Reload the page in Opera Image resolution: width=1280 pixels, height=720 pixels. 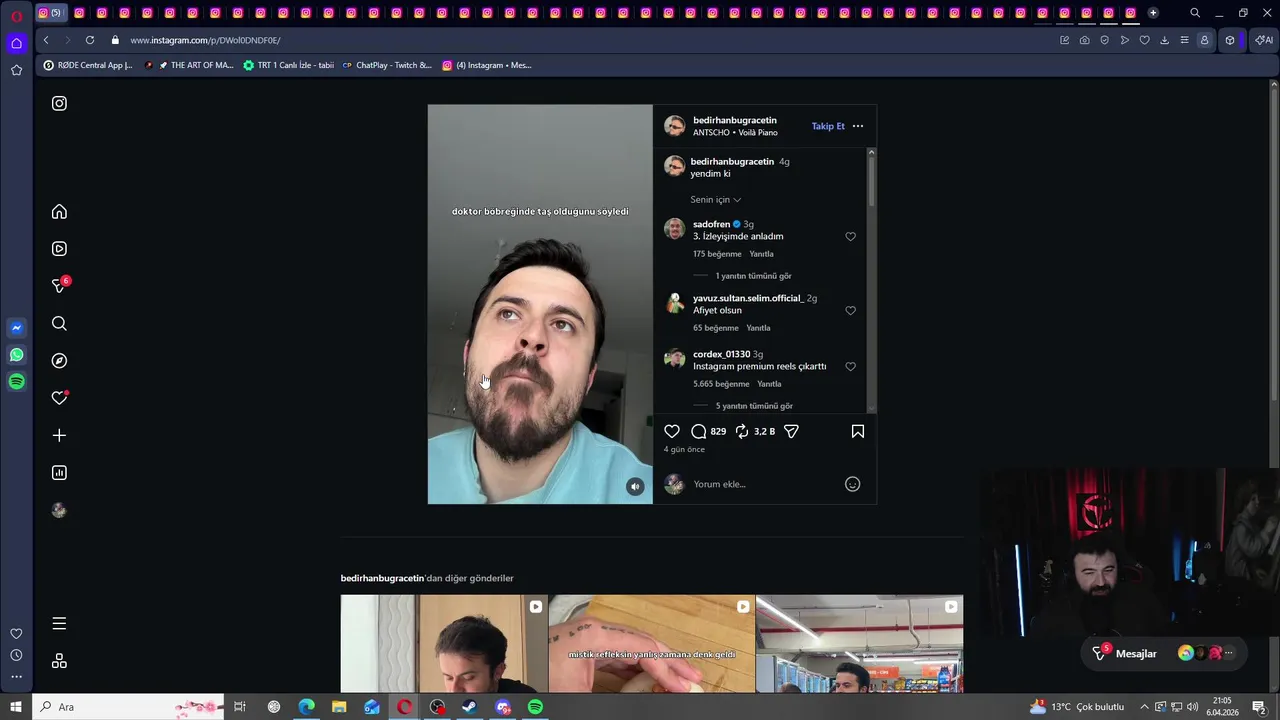[90, 40]
